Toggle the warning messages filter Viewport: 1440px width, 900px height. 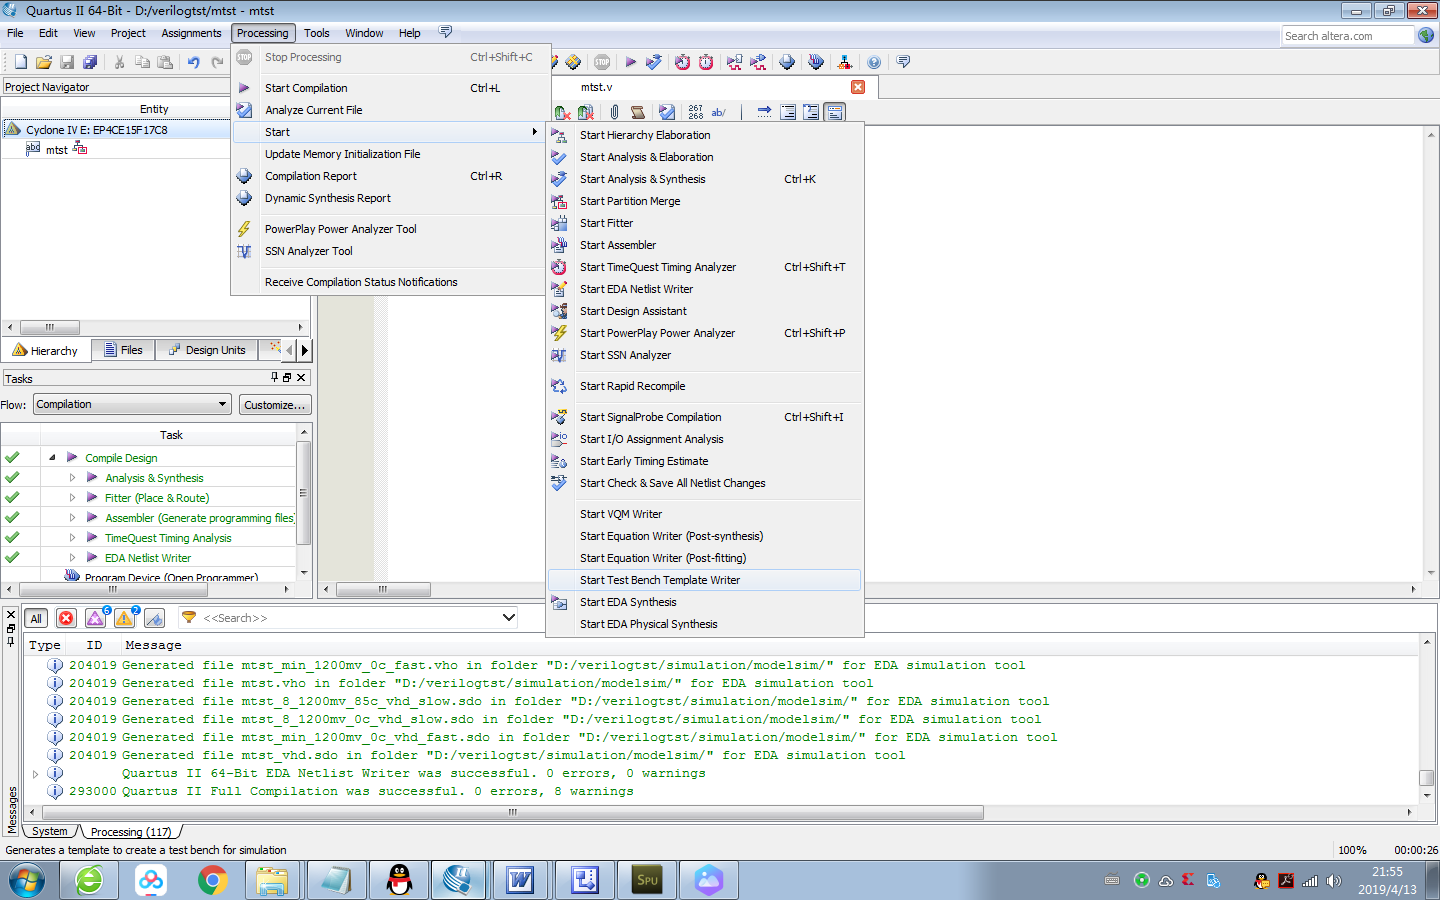pyautogui.click(x=124, y=618)
